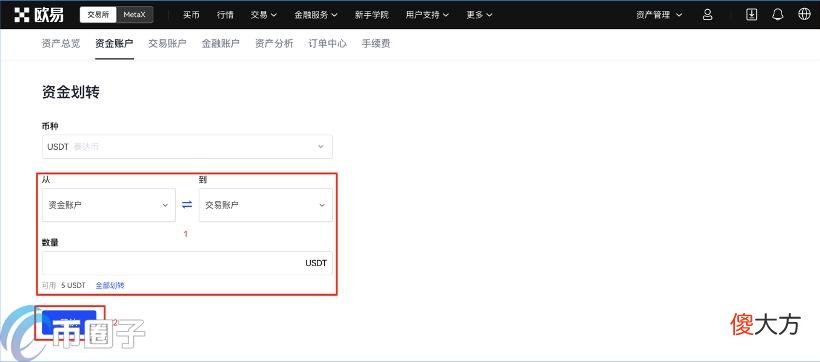
Task: Click the blue confirm transfer button
Action: tap(69, 322)
